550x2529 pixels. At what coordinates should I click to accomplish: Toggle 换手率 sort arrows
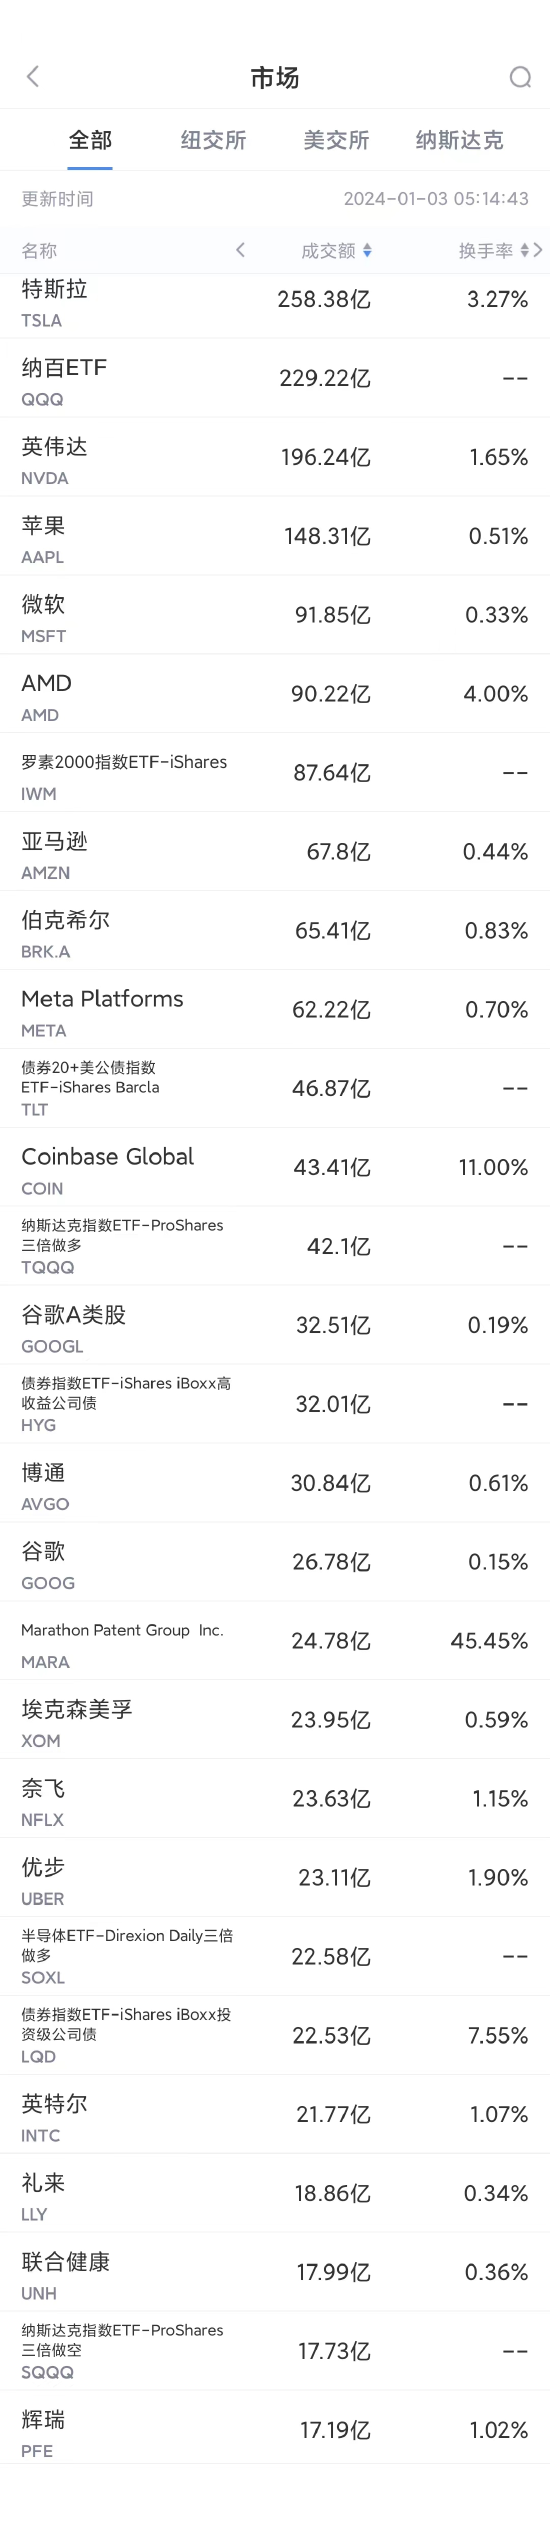525,251
